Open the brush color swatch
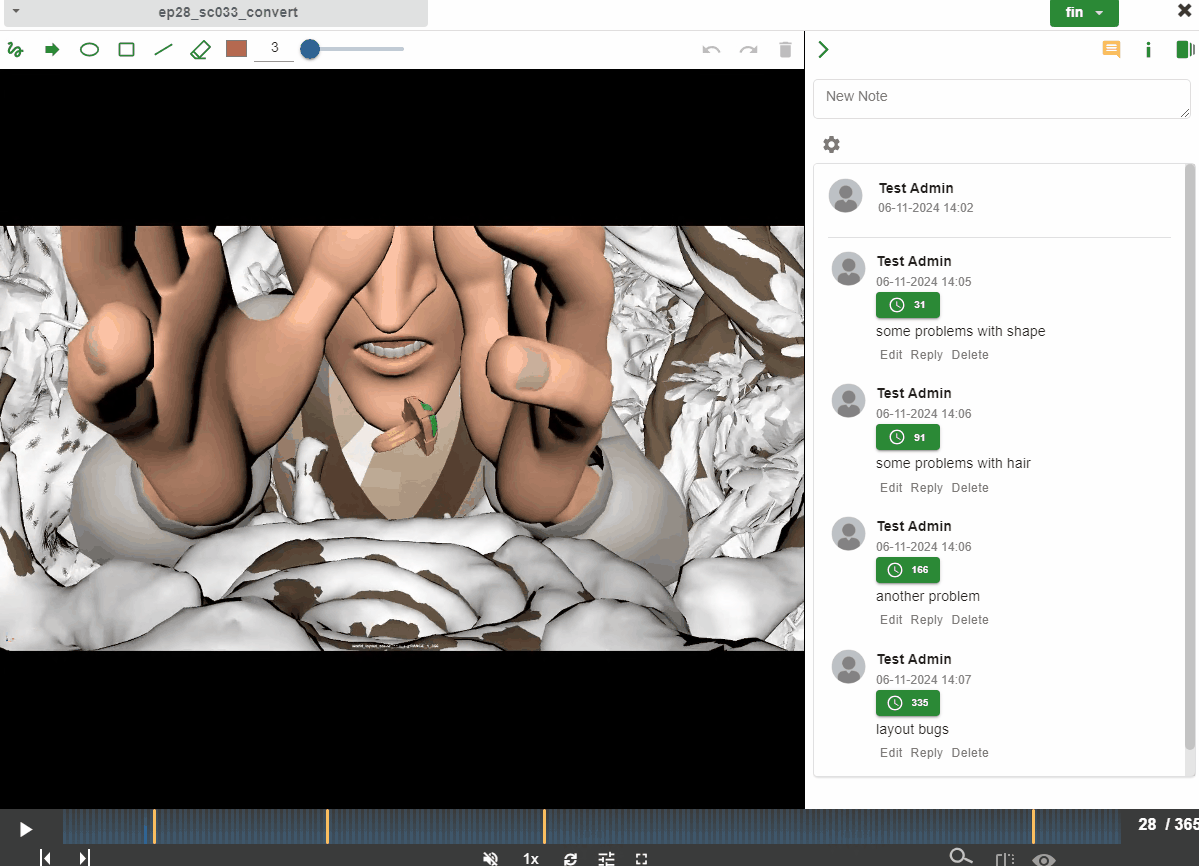This screenshot has width=1199, height=866. tap(236, 49)
